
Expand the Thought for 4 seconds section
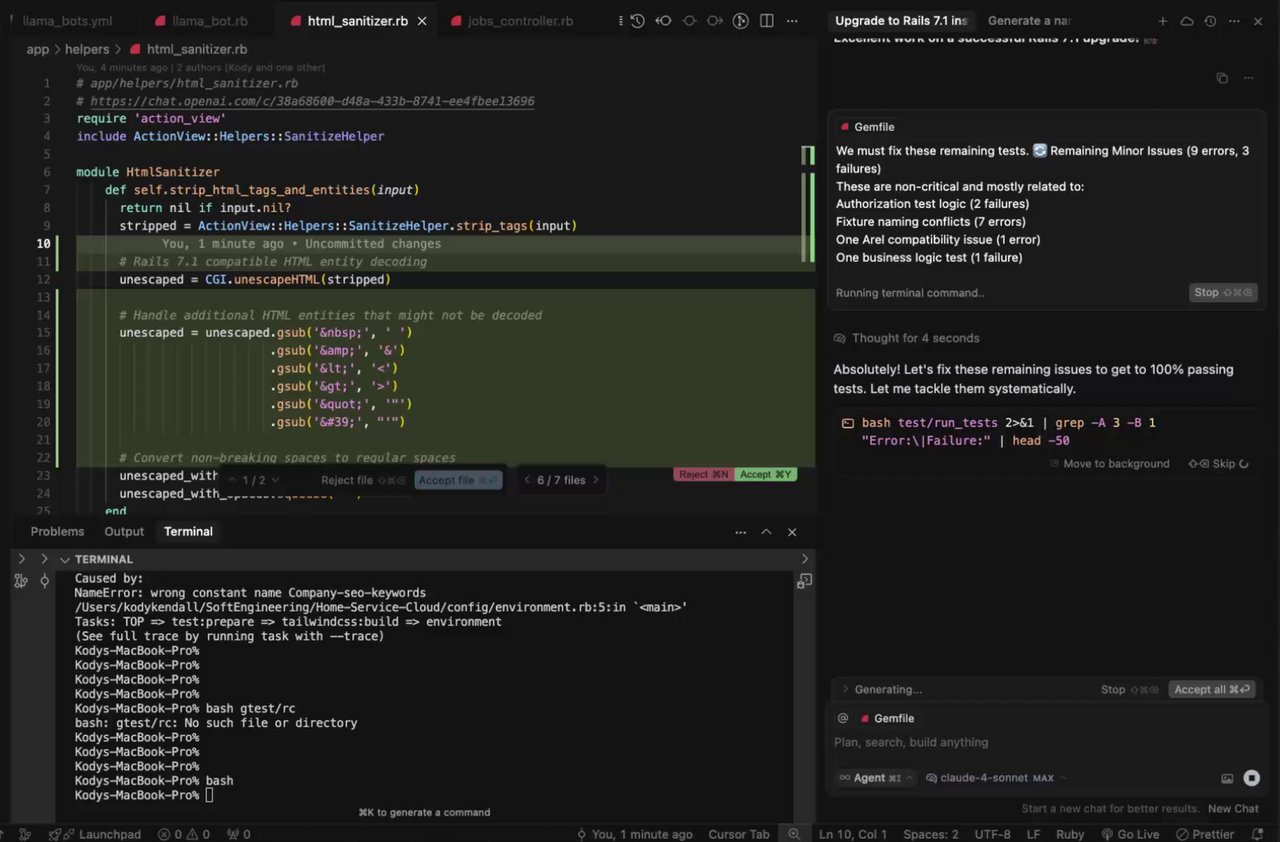(x=906, y=338)
